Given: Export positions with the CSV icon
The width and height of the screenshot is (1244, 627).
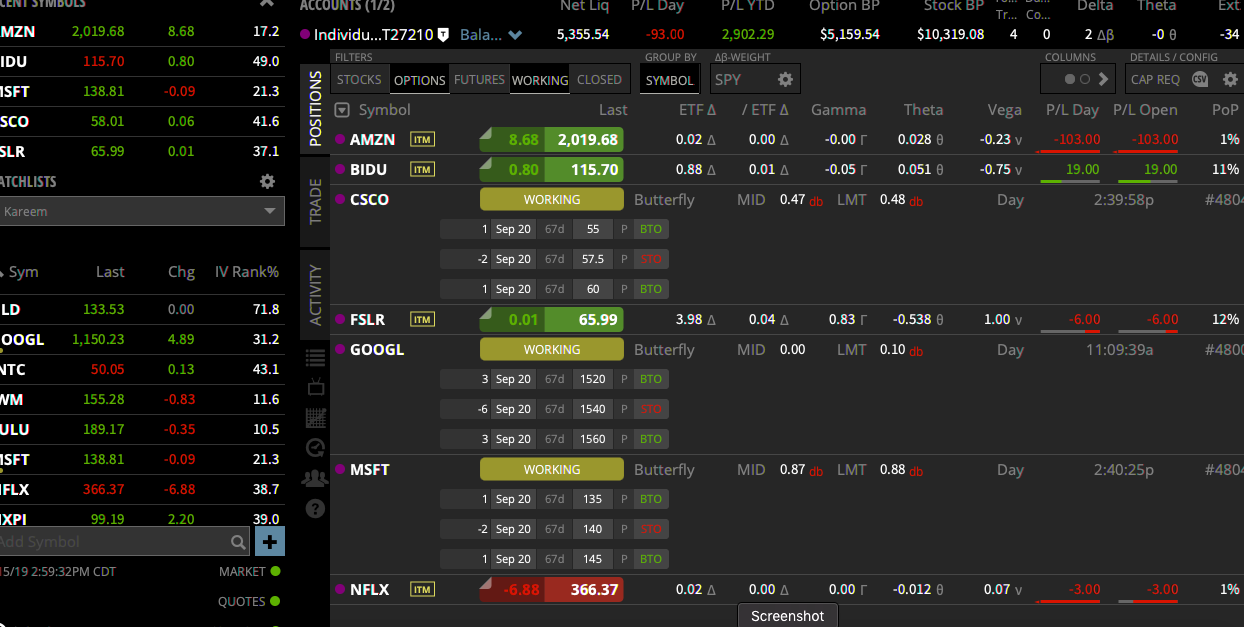Looking at the screenshot, I should coord(1200,79).
